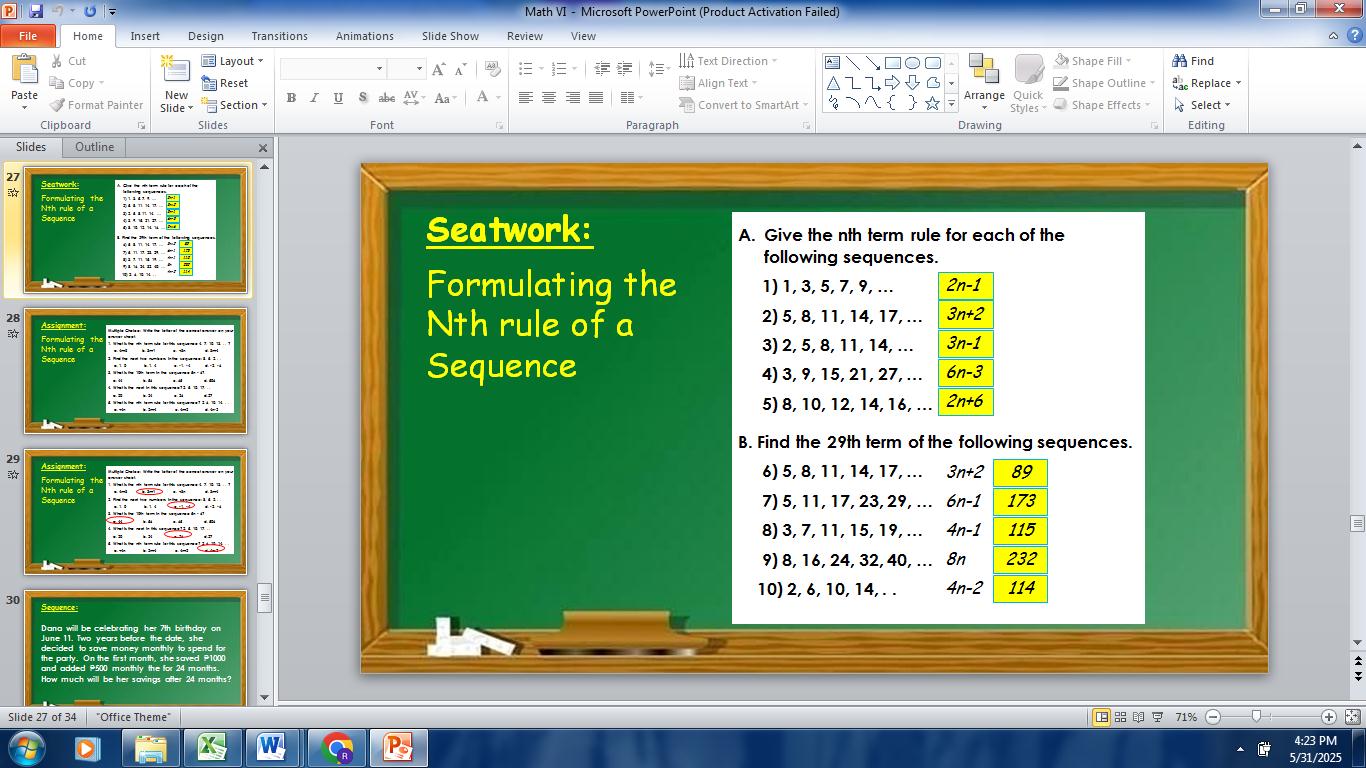Close the slides pane
Screen dimensions: 1366x768
[x=263, y=148]
